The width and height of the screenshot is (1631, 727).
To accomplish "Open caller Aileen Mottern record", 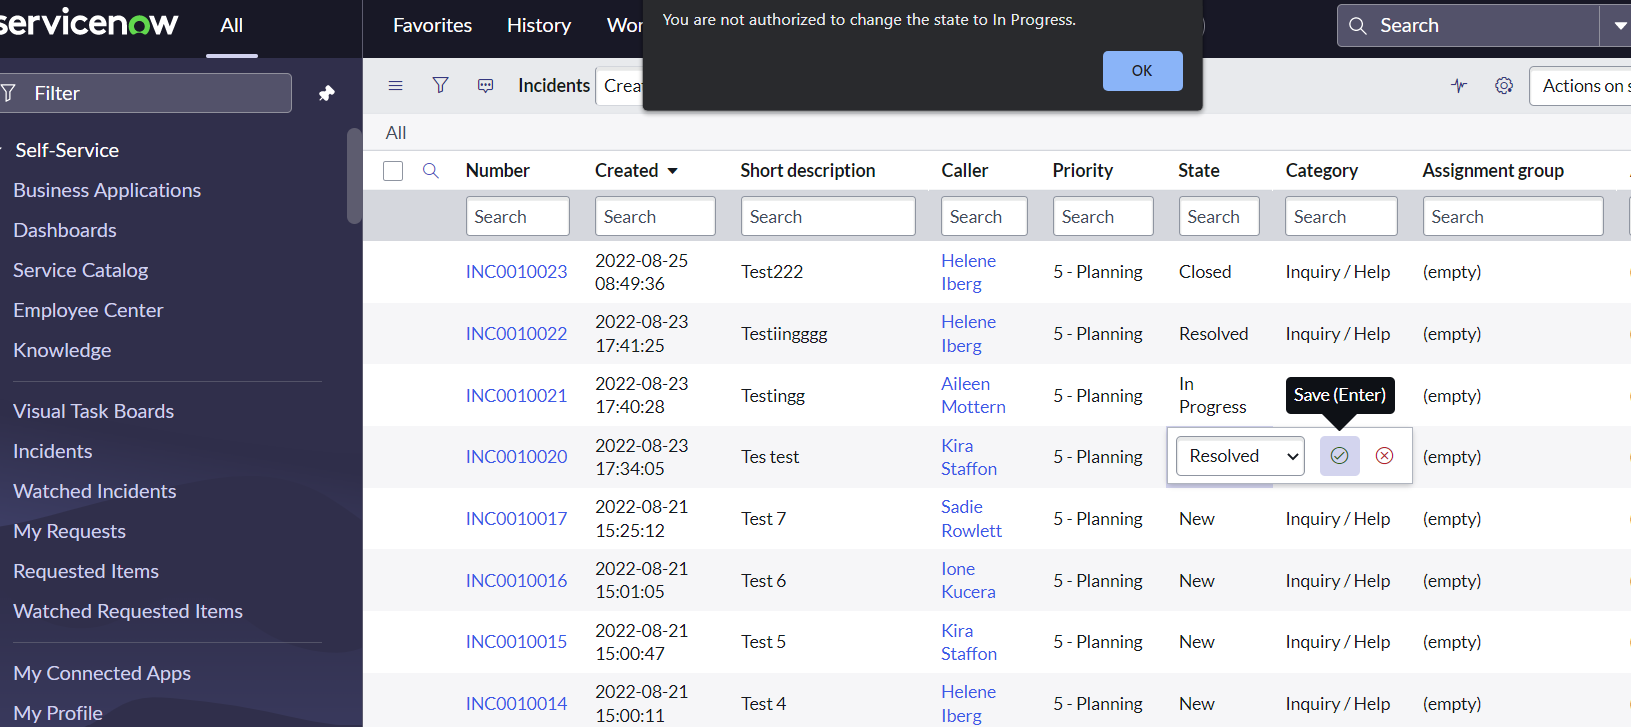I will [x=973, y=395].
